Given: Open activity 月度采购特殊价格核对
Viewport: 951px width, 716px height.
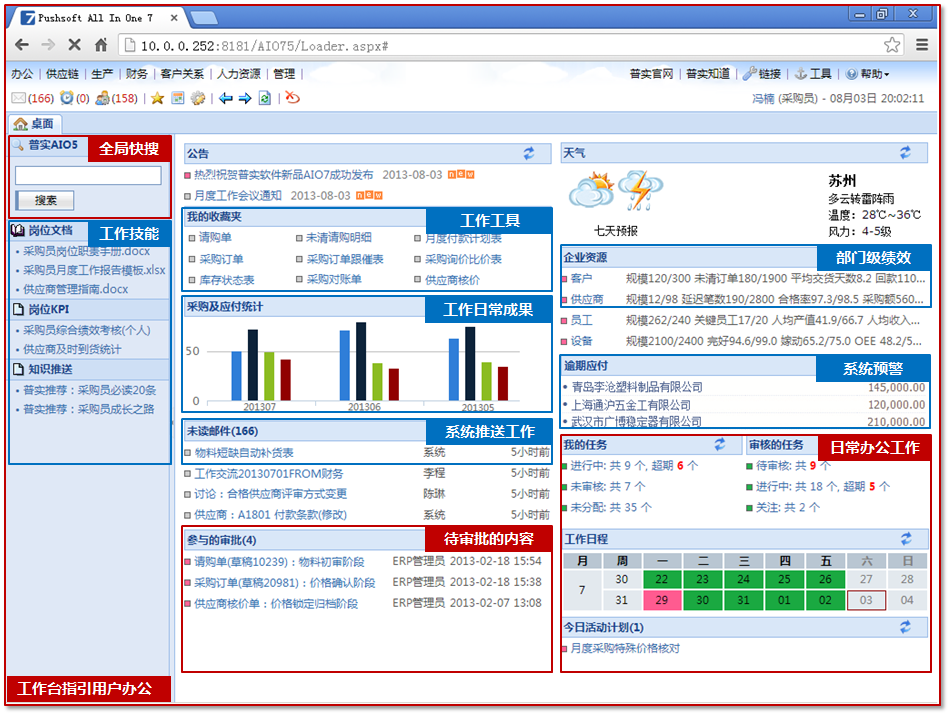Looking at the screenshot, I should [x=625, y=649].
